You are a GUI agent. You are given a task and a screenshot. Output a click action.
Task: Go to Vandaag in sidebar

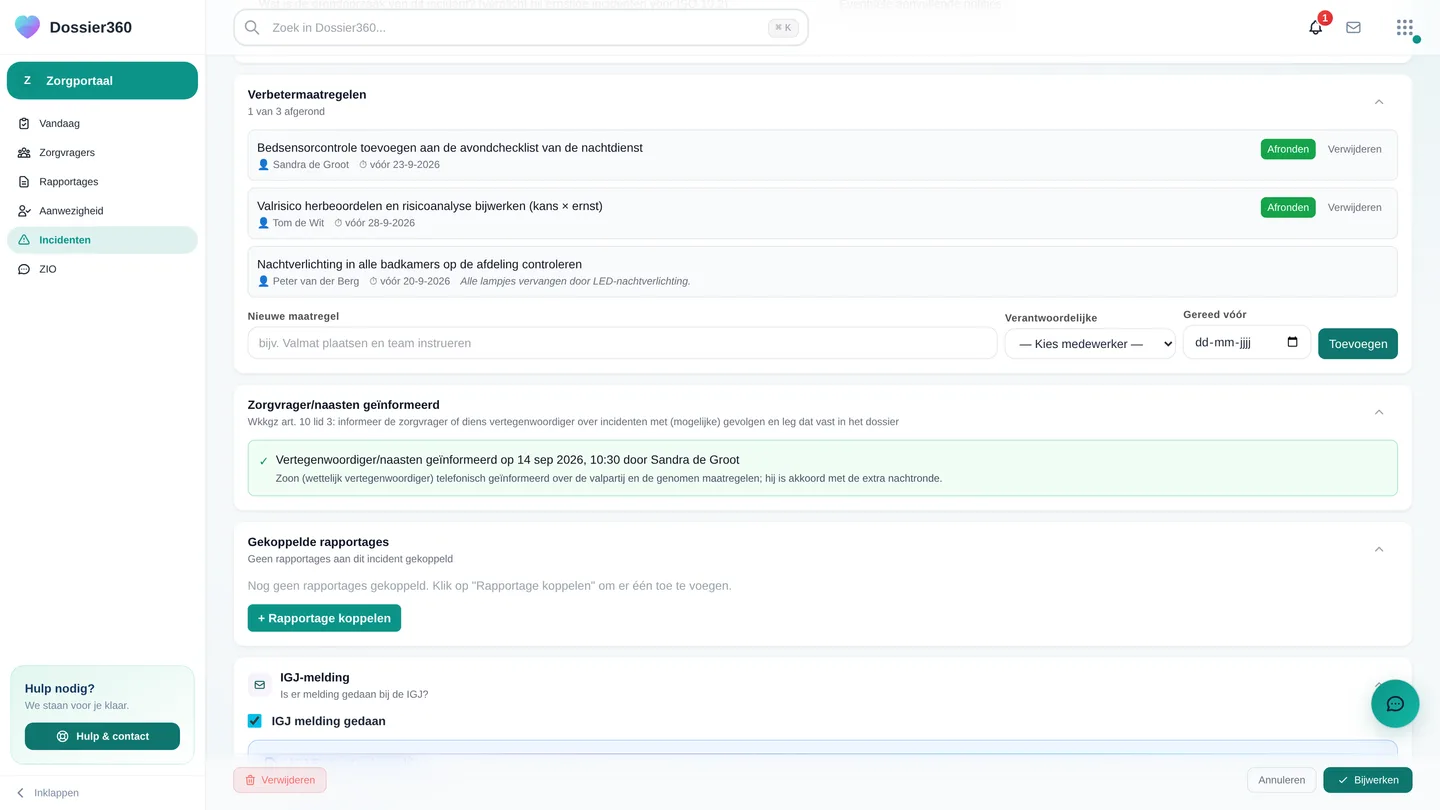102,124
